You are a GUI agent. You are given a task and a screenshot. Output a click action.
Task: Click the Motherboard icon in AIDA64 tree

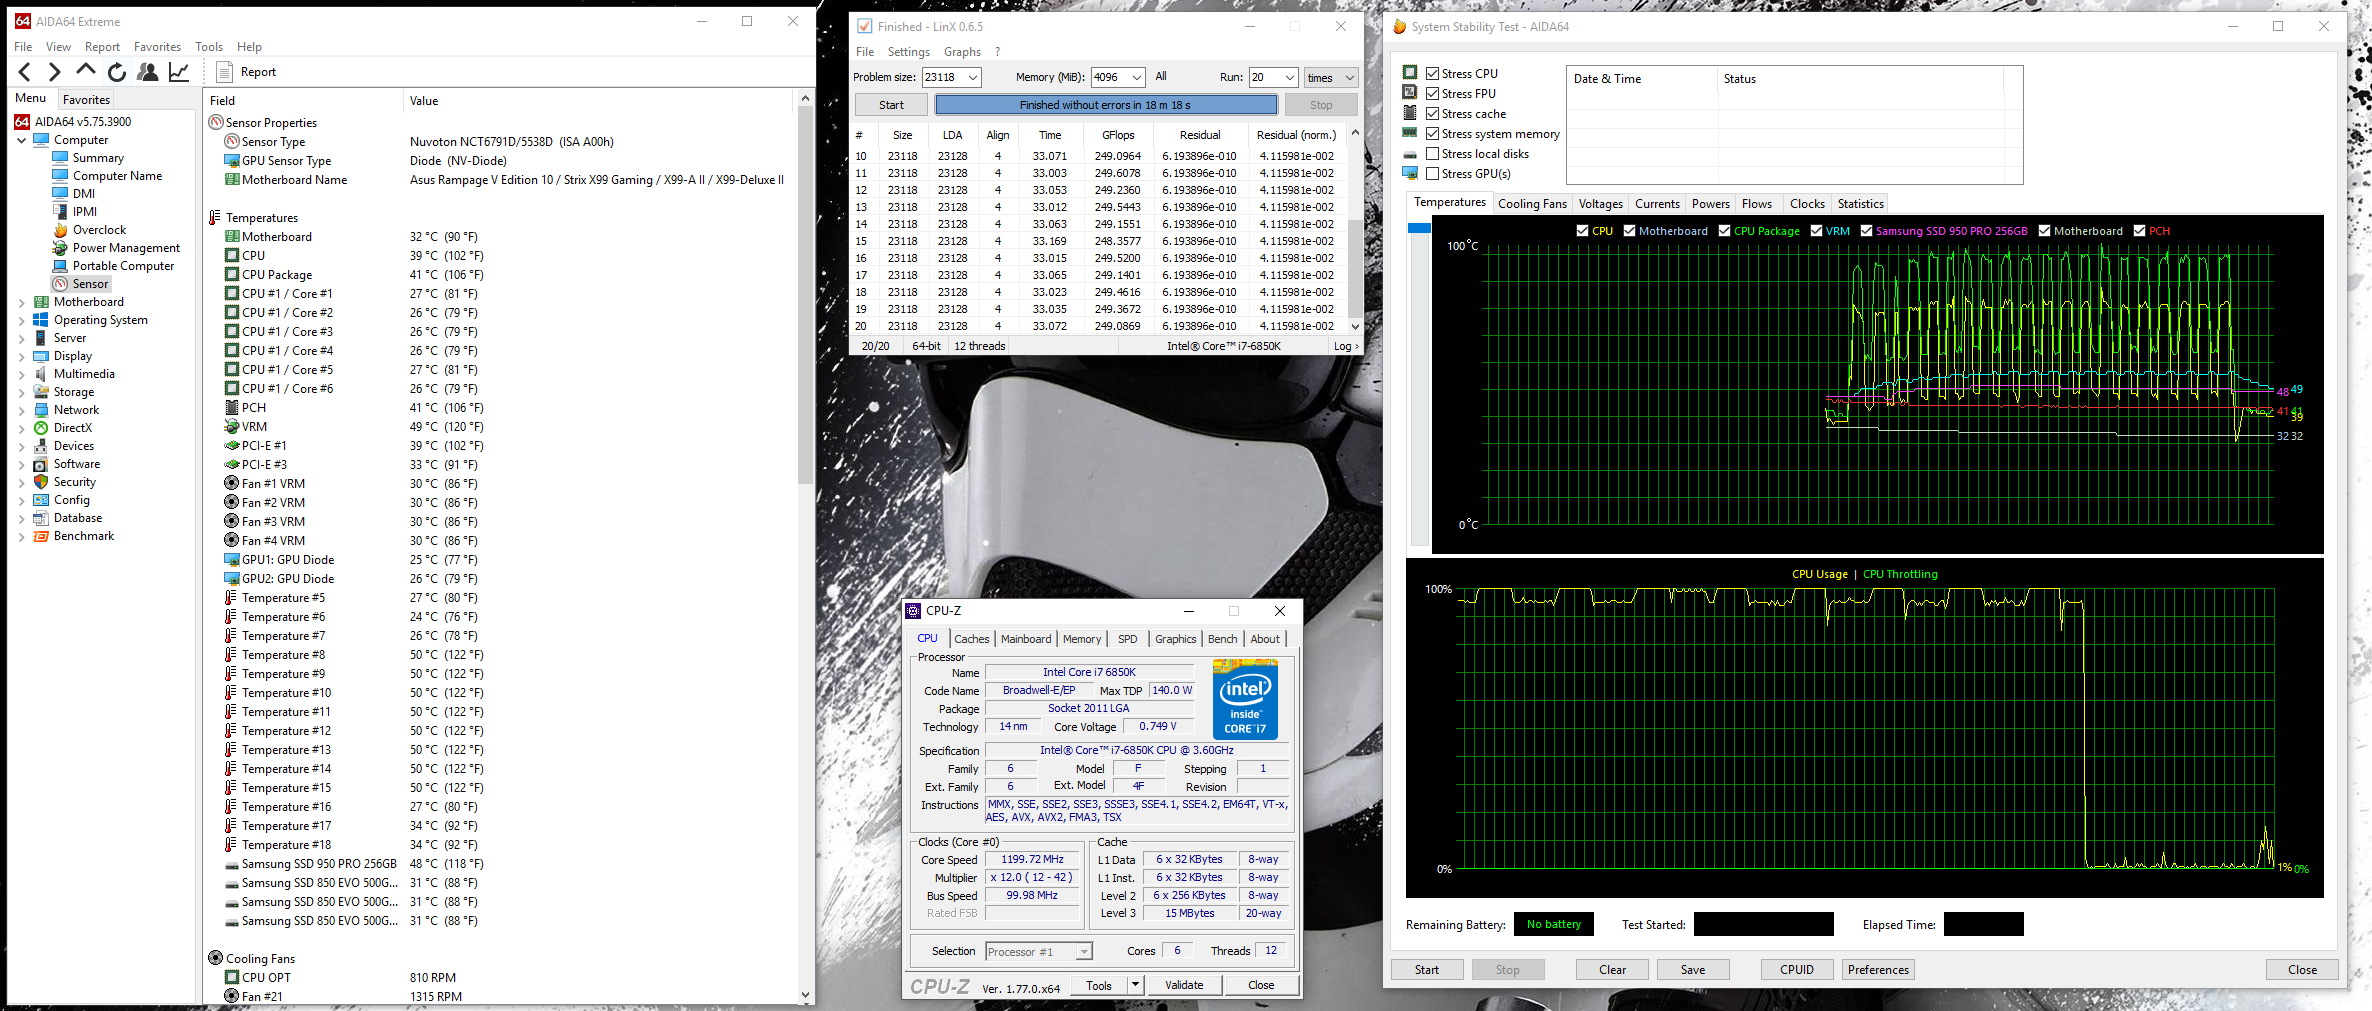click(41, 302)
